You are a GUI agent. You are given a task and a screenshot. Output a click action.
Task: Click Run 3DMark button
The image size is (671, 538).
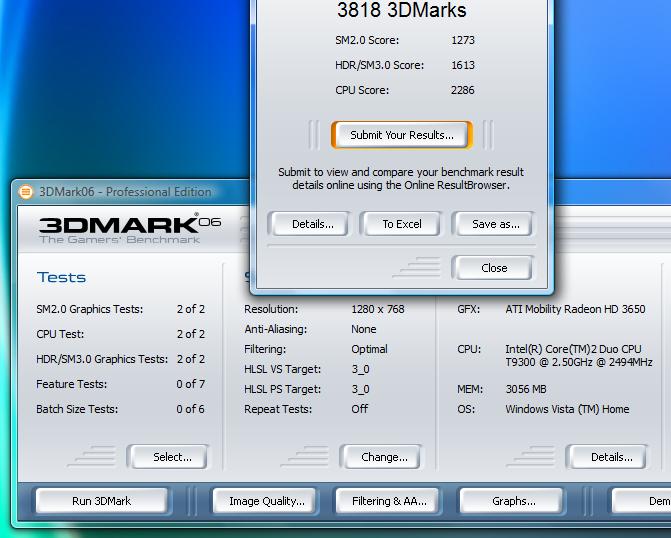(x=101, y=501)
